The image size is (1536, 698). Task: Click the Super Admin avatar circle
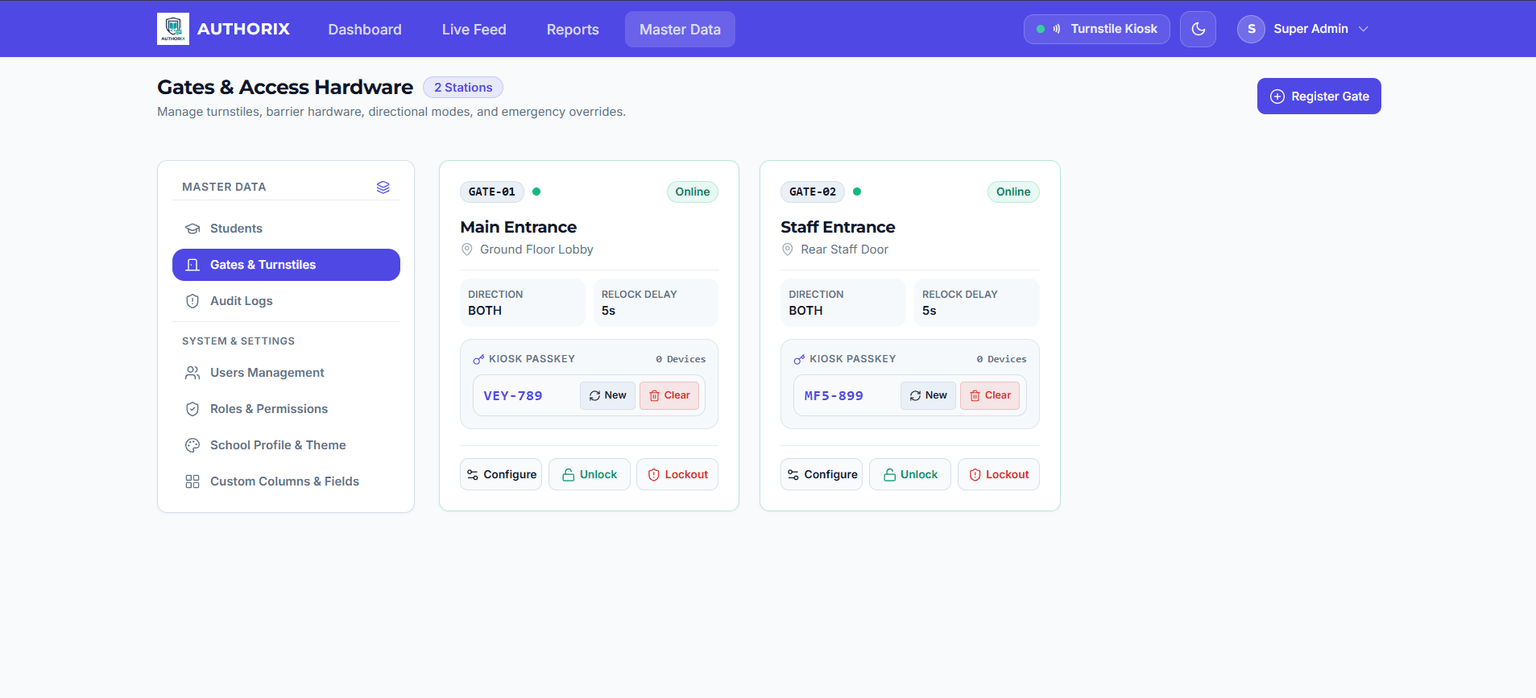(1251, 29)
